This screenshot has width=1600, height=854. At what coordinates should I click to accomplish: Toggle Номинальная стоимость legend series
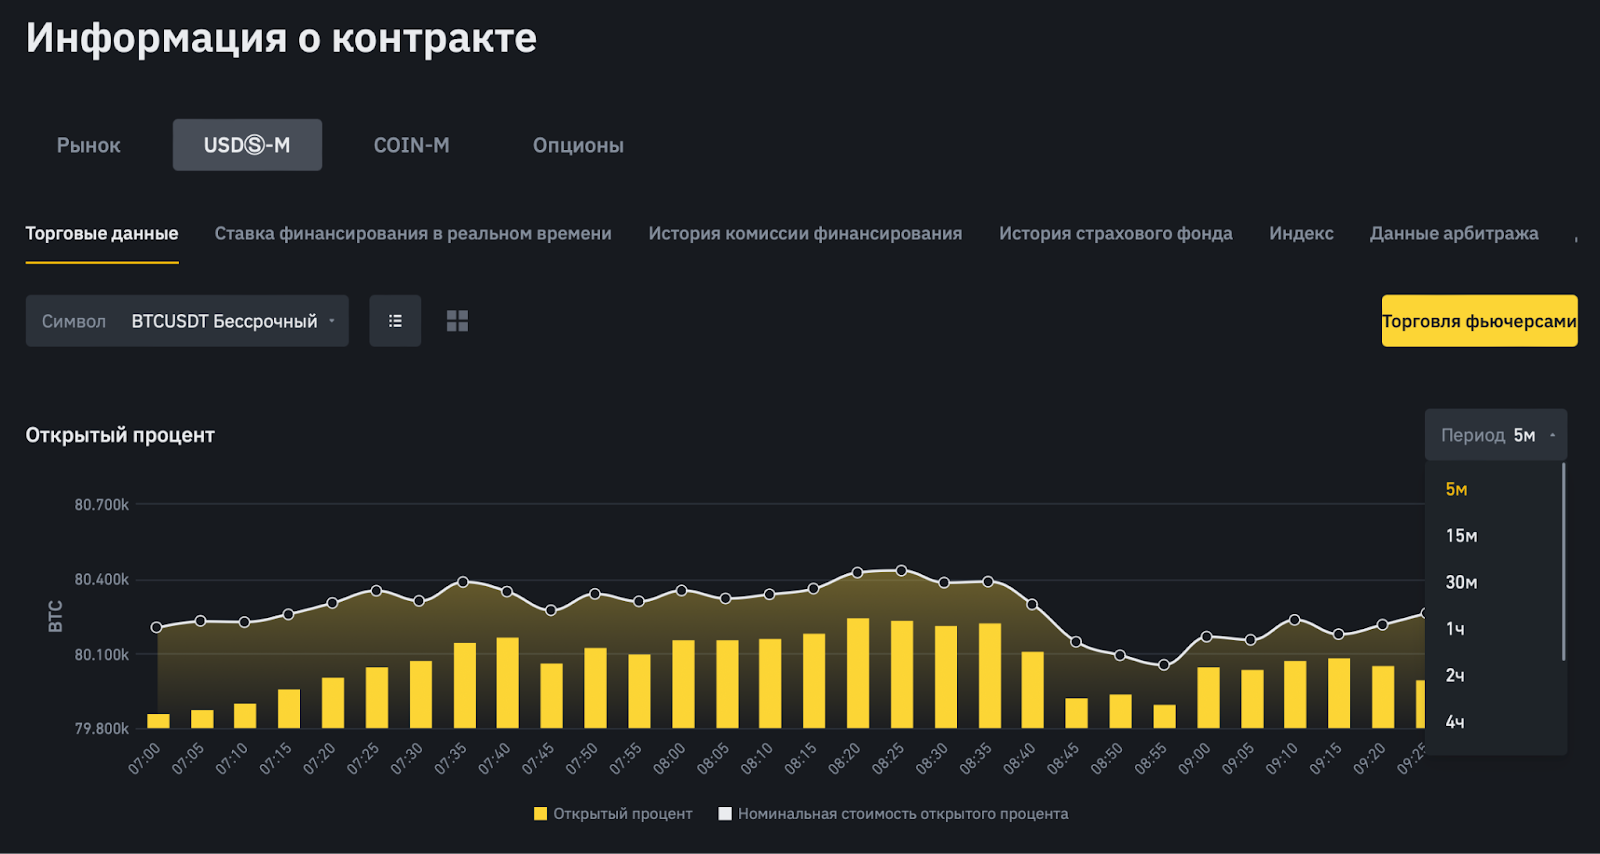[893, 814]
